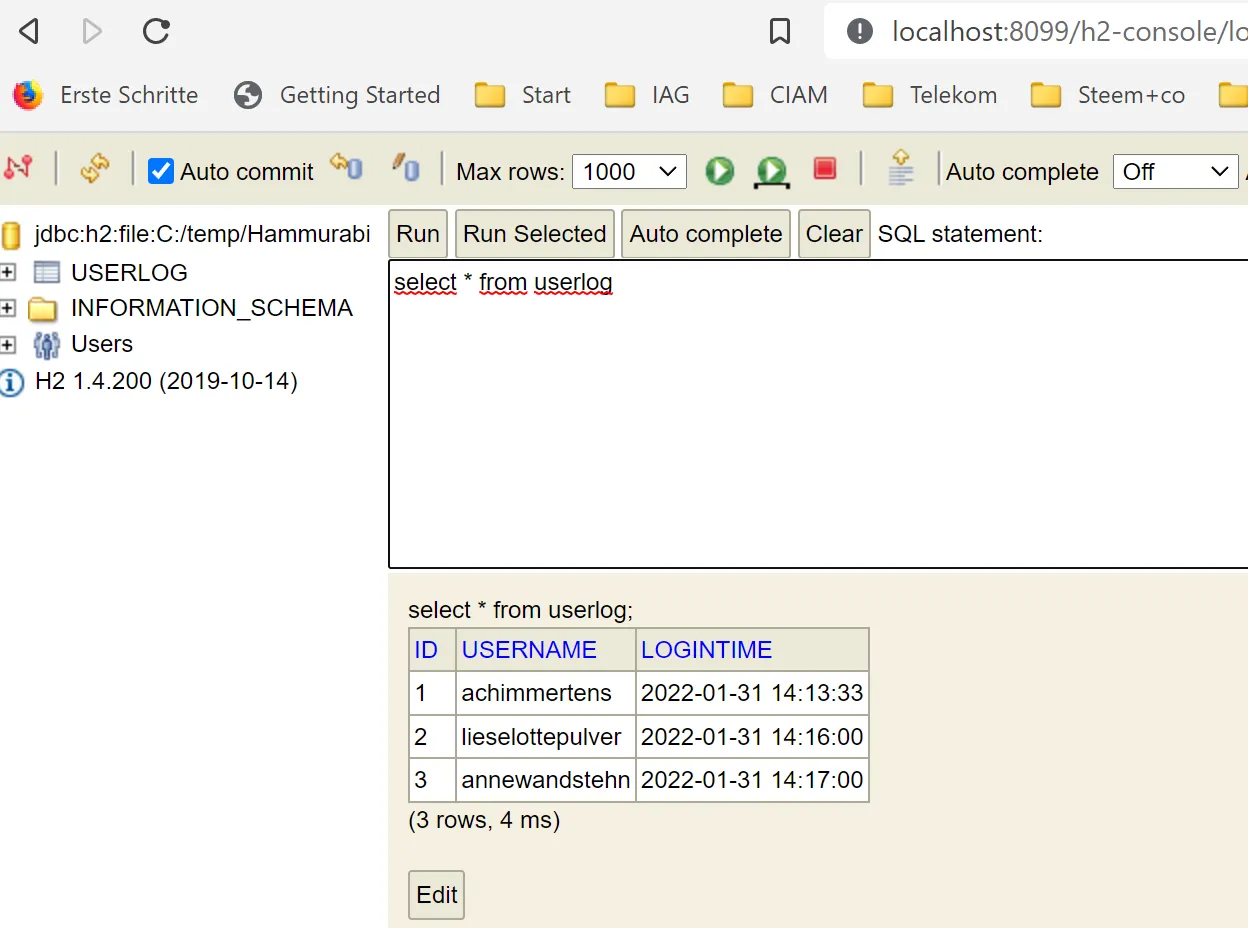
Task: Open the Start bookmarks folder
Action: pos(522,95)
